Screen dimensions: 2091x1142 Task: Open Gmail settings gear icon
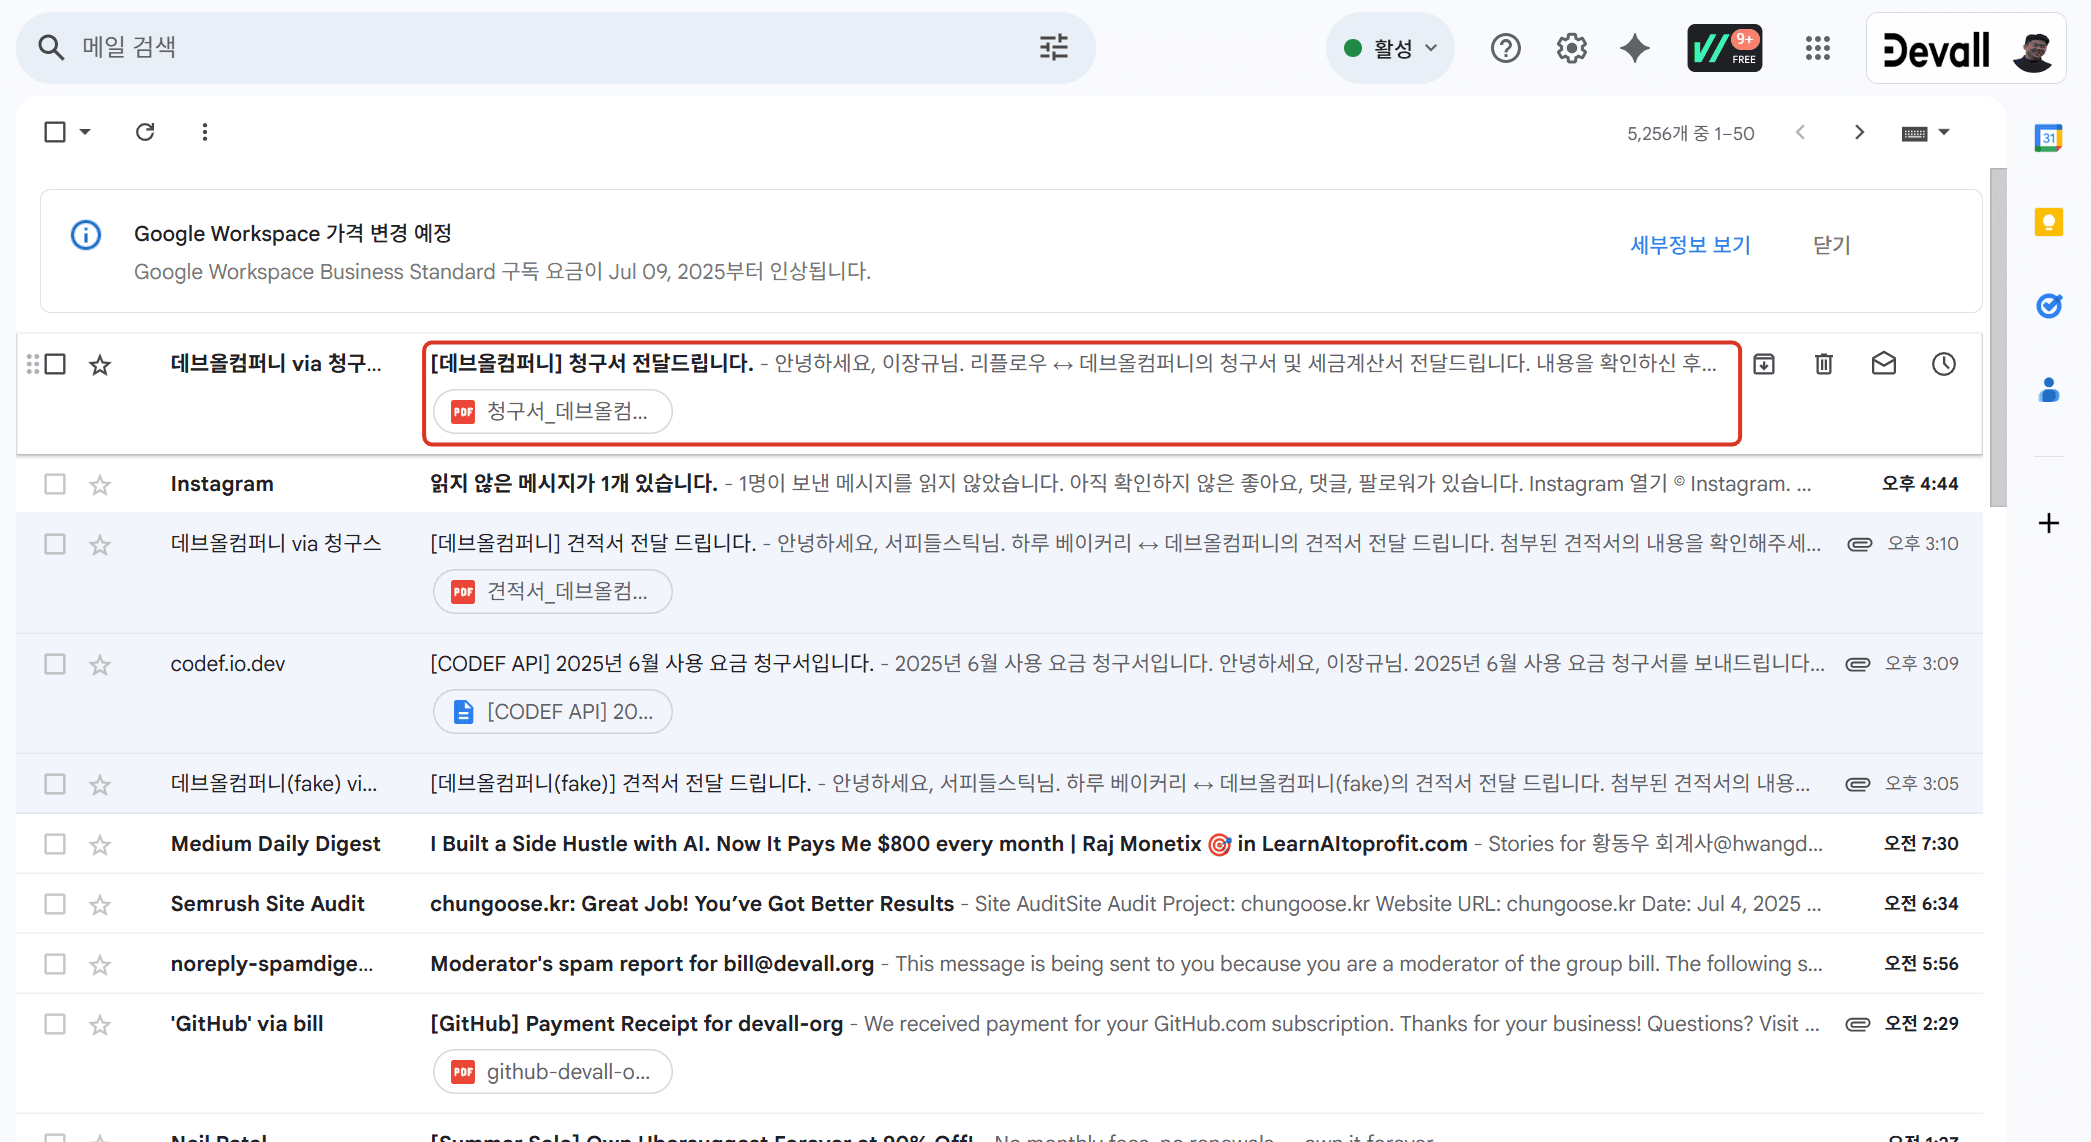(x=1571, y=48)
